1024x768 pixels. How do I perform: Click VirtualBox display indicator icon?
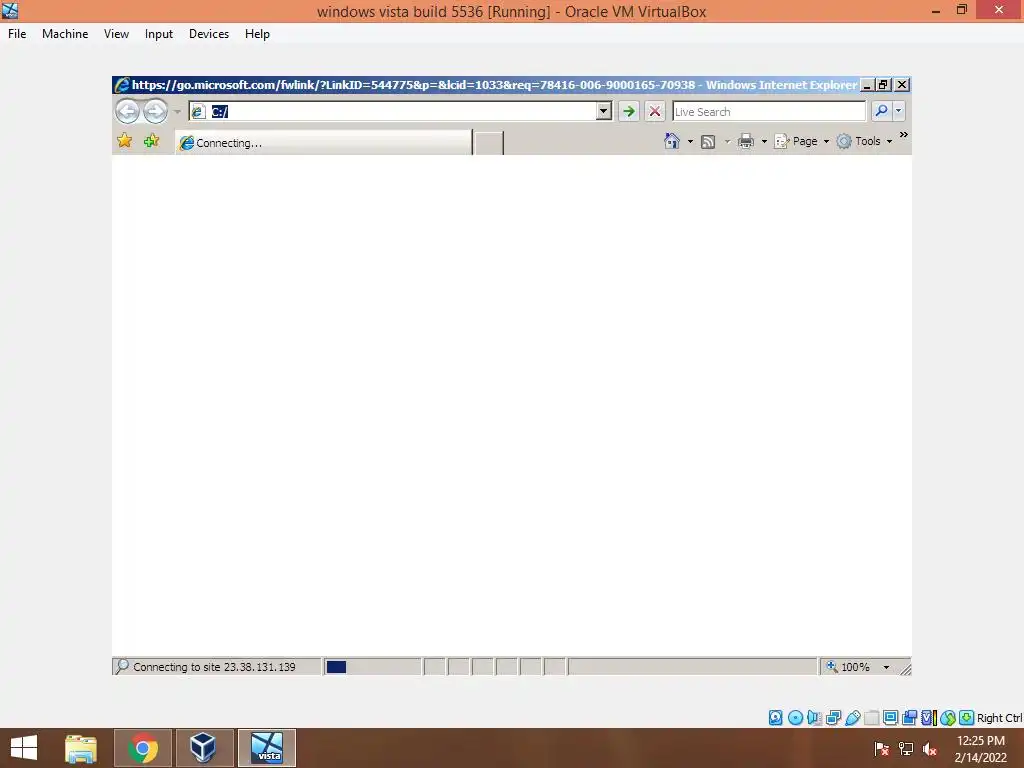[890, 718]
